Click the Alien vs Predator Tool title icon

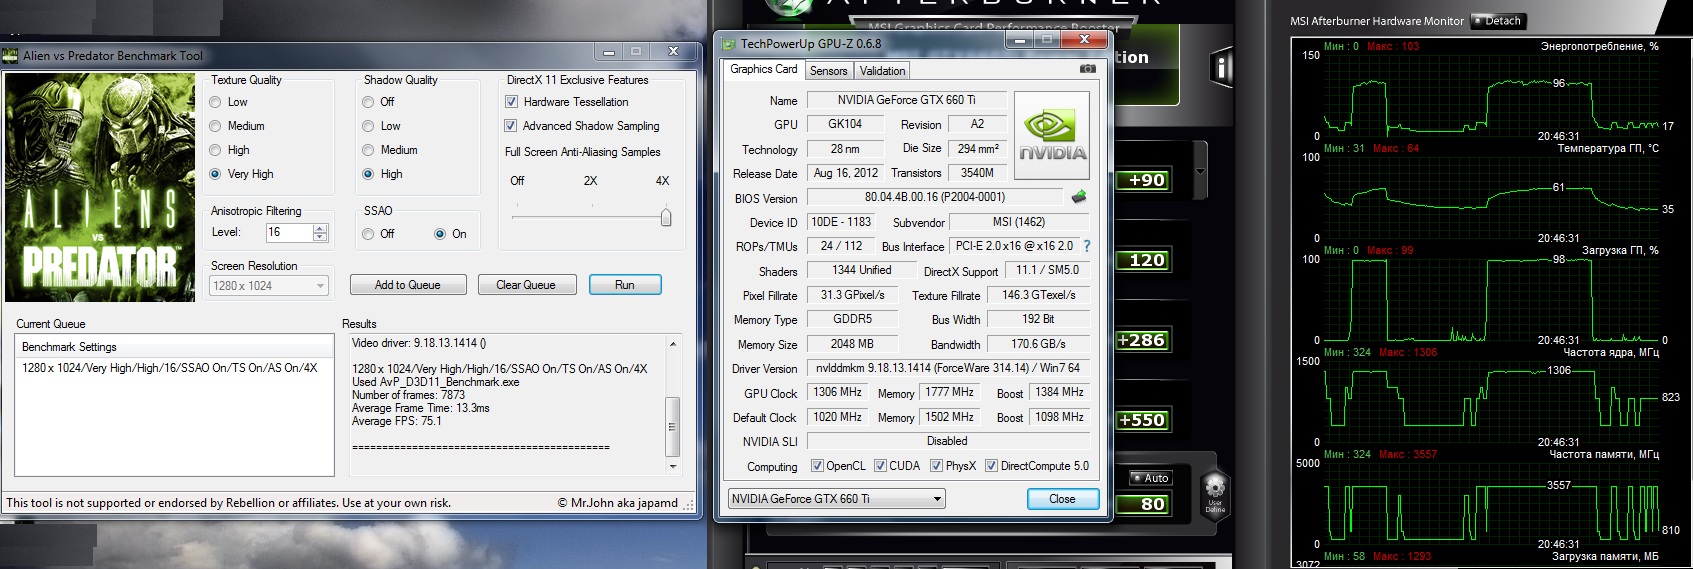[x=10, y=55]
